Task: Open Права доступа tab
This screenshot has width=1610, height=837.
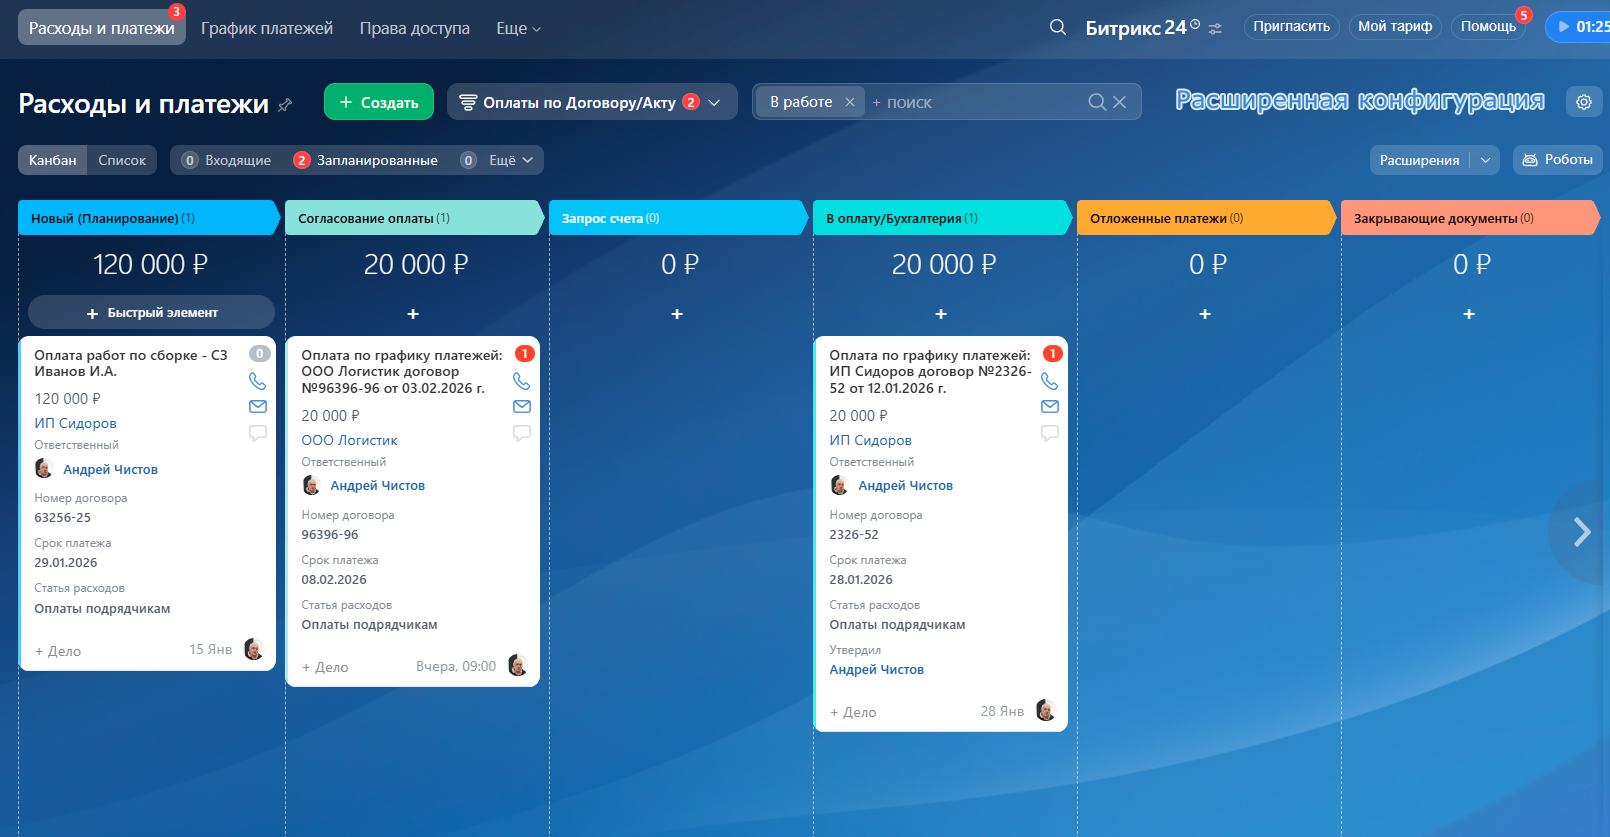Action: pyautogui.click(x=415, y=28)
